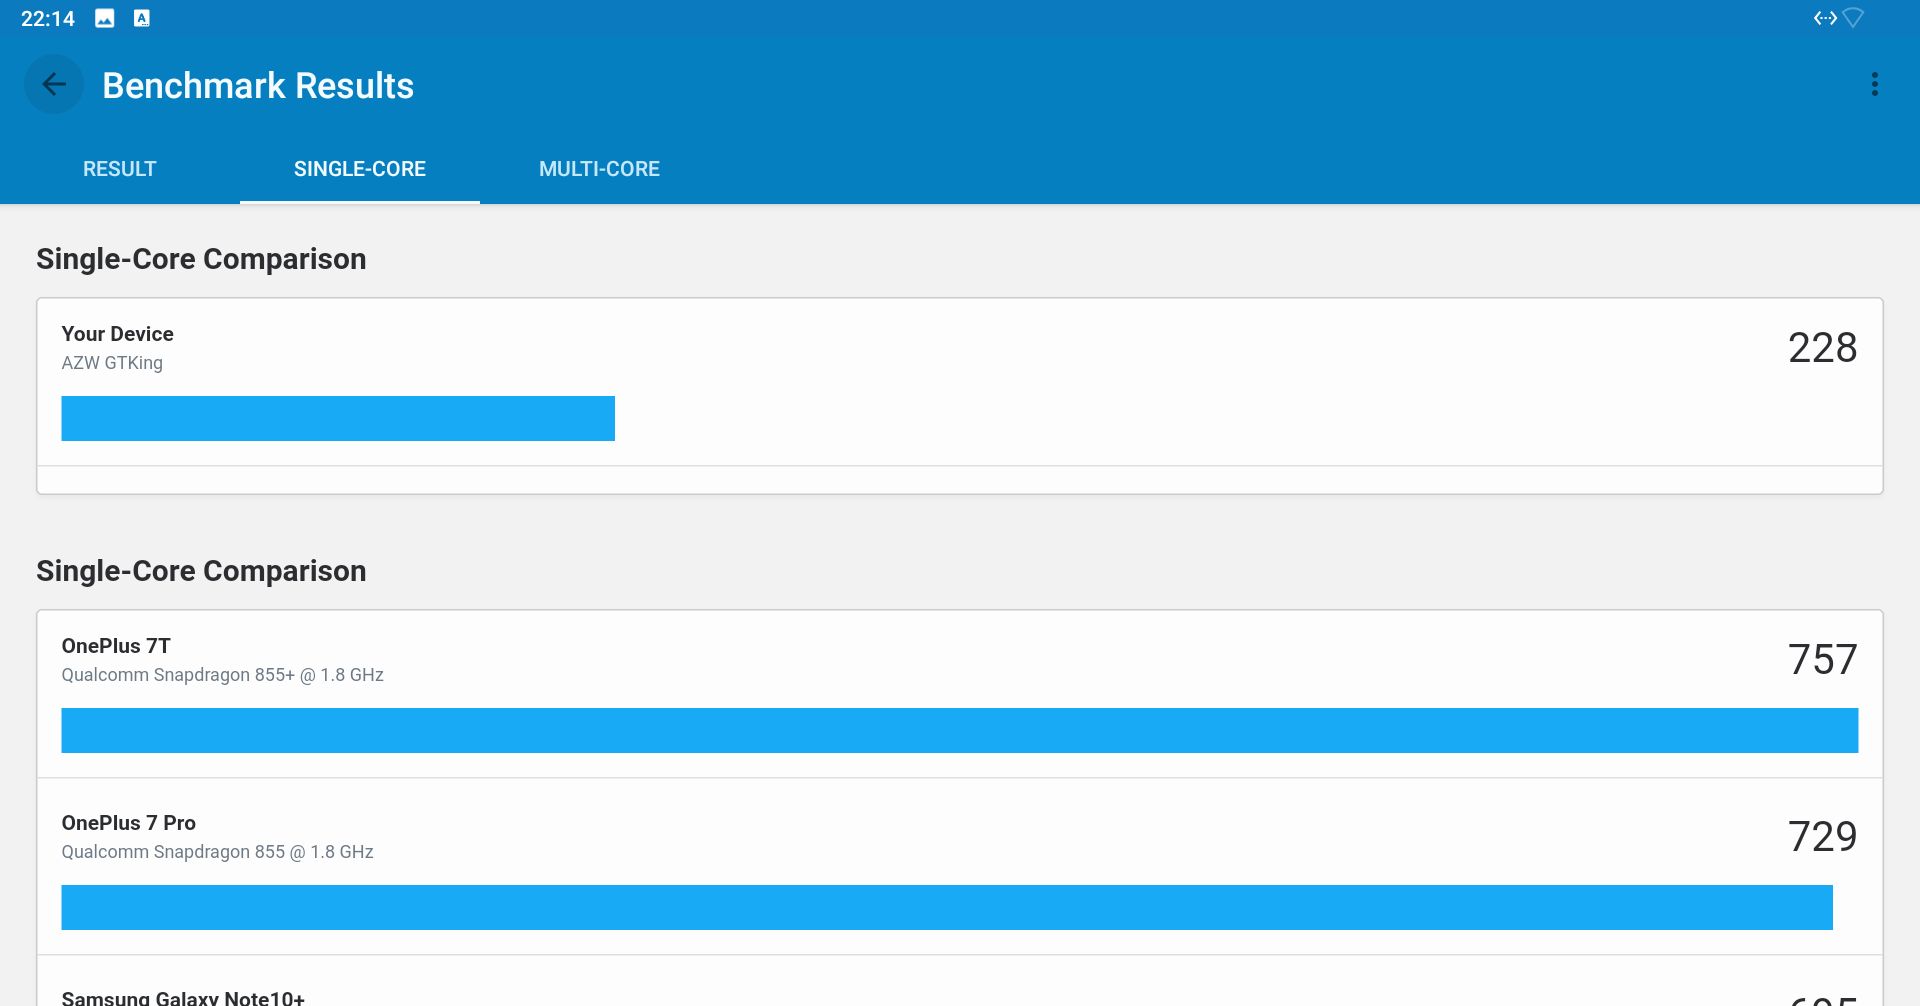This screenshot has width=1920, height=1006.
Task: Click the OnePlus 7 Pro score bar
Action: pos(947,907)
